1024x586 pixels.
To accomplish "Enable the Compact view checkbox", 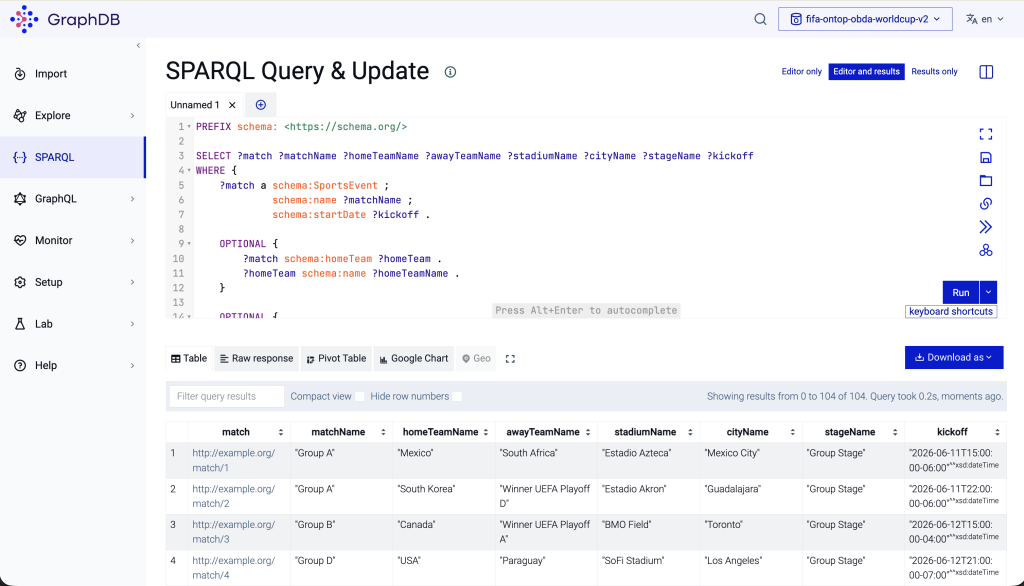I will click(359, 397).
